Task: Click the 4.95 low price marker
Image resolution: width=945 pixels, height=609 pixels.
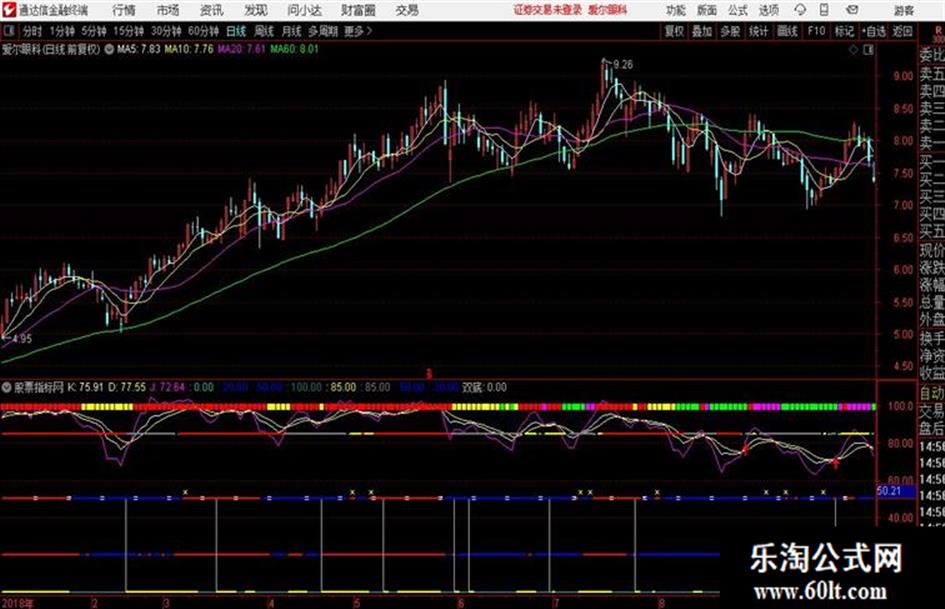Action: 22,339
